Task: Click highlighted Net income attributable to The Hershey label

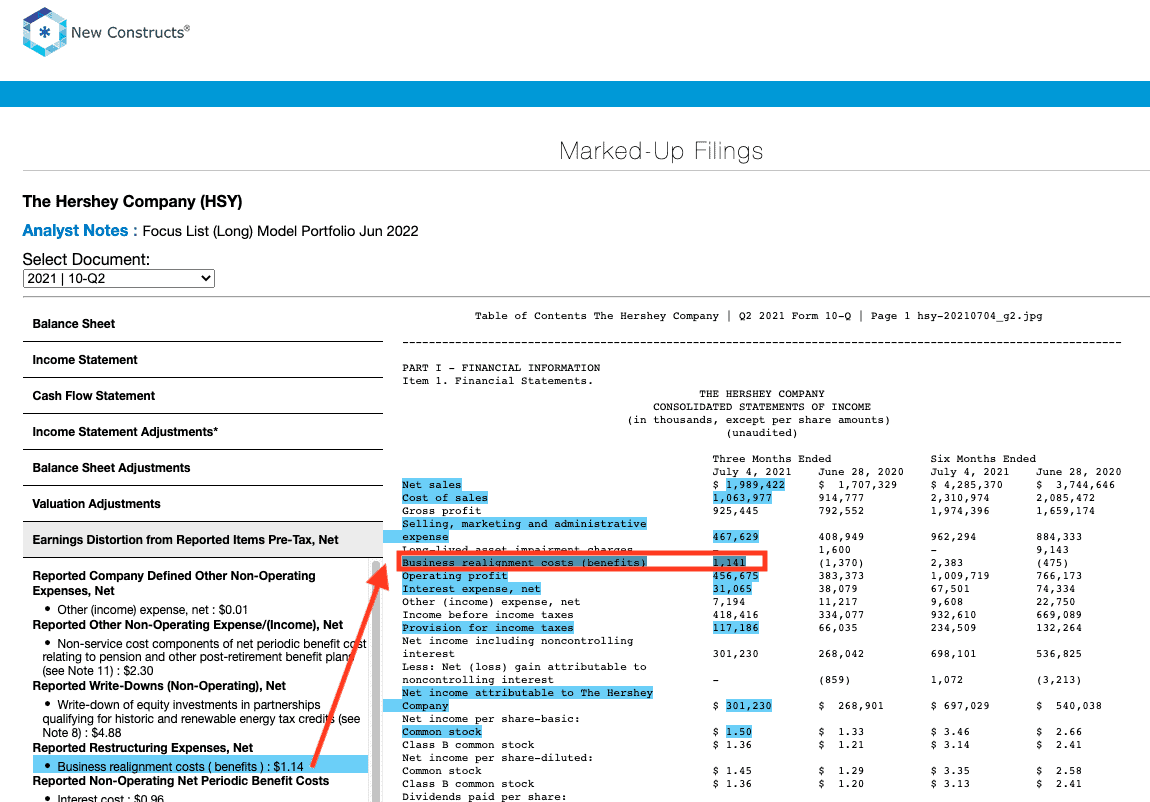Action: [527, 693]
